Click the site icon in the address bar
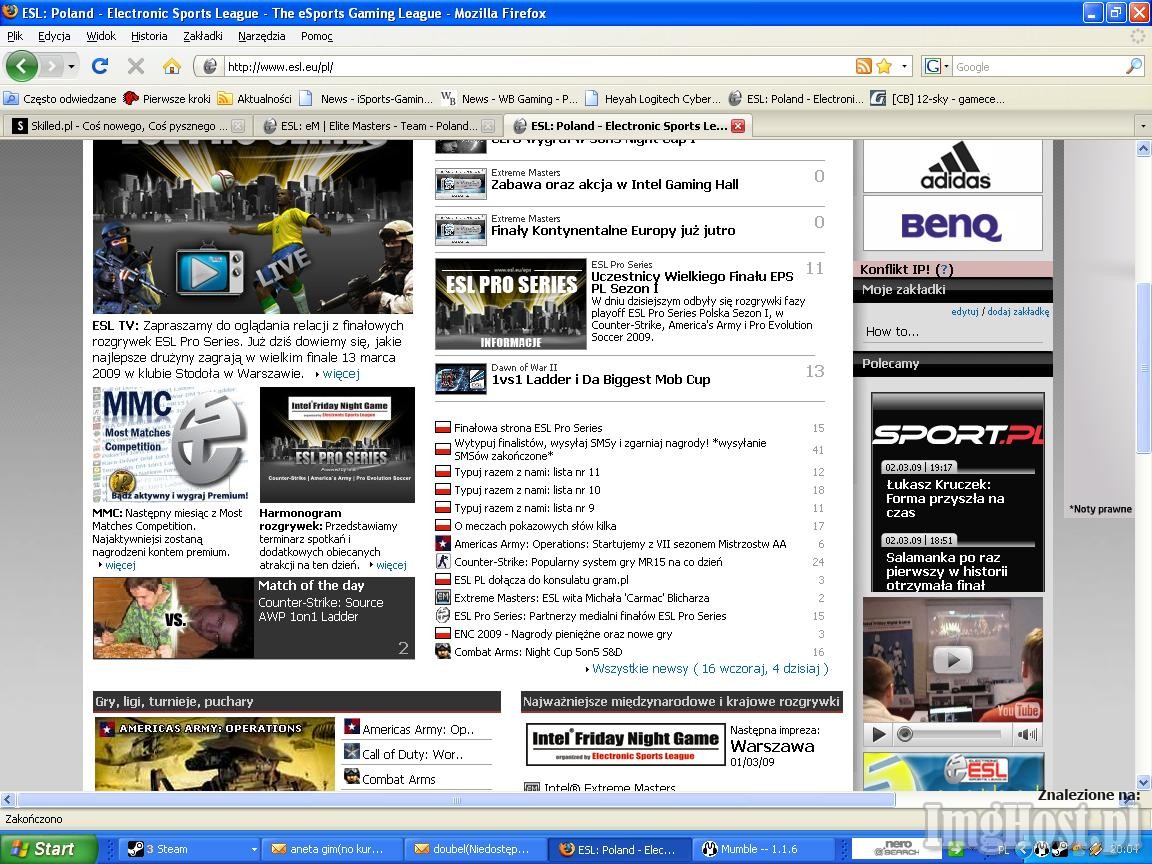Image resolution: width=1152 pixels, height=864 pixels. [210, 67]
